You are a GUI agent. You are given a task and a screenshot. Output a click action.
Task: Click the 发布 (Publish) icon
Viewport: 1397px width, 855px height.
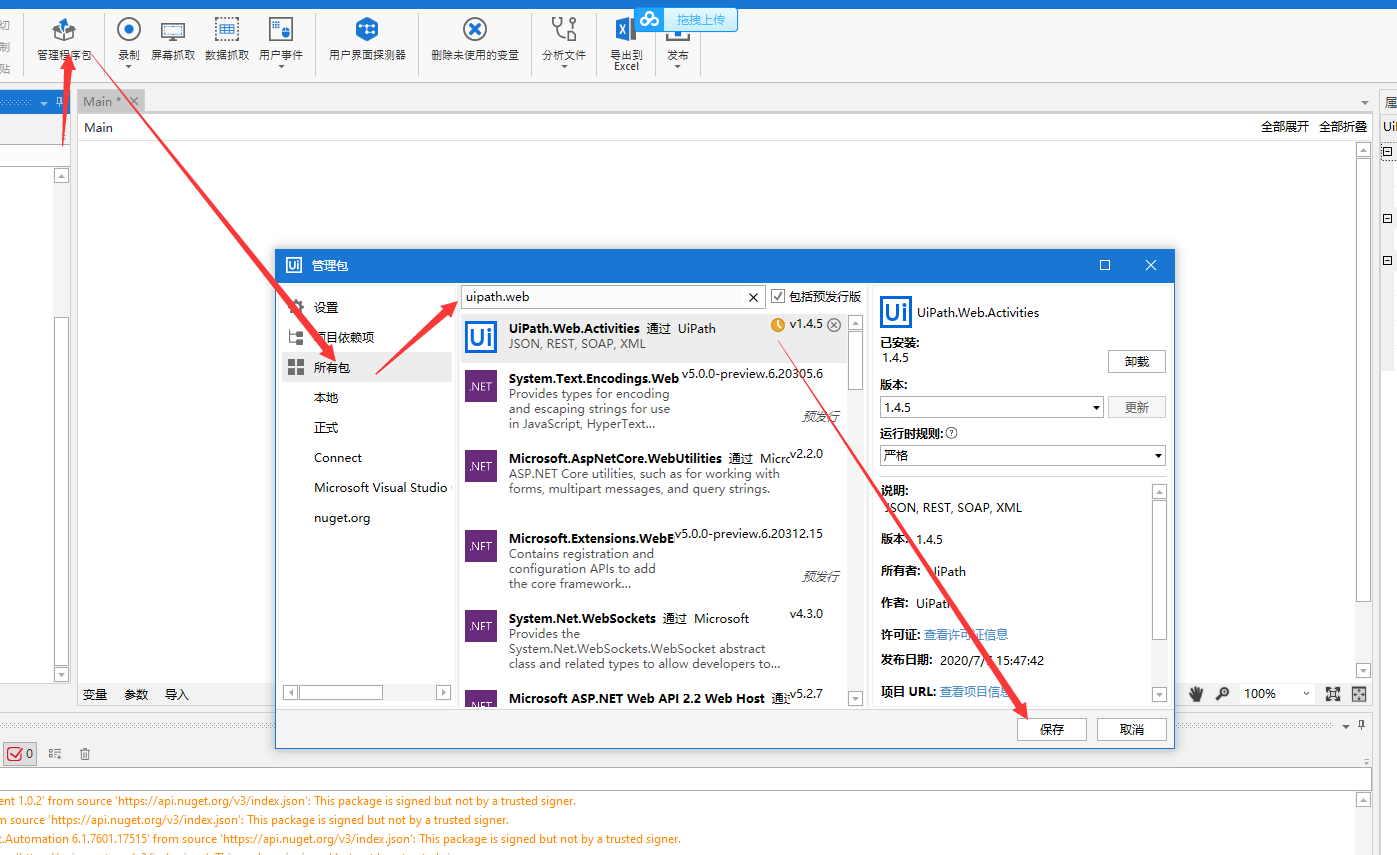(x=678, y=44)
